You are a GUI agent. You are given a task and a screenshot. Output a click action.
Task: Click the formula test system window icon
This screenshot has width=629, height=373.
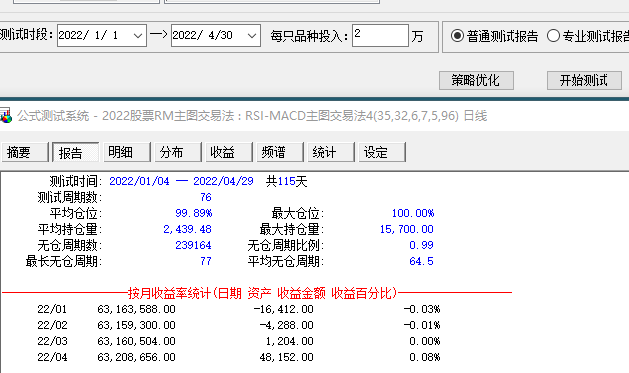tap(5, 116)
